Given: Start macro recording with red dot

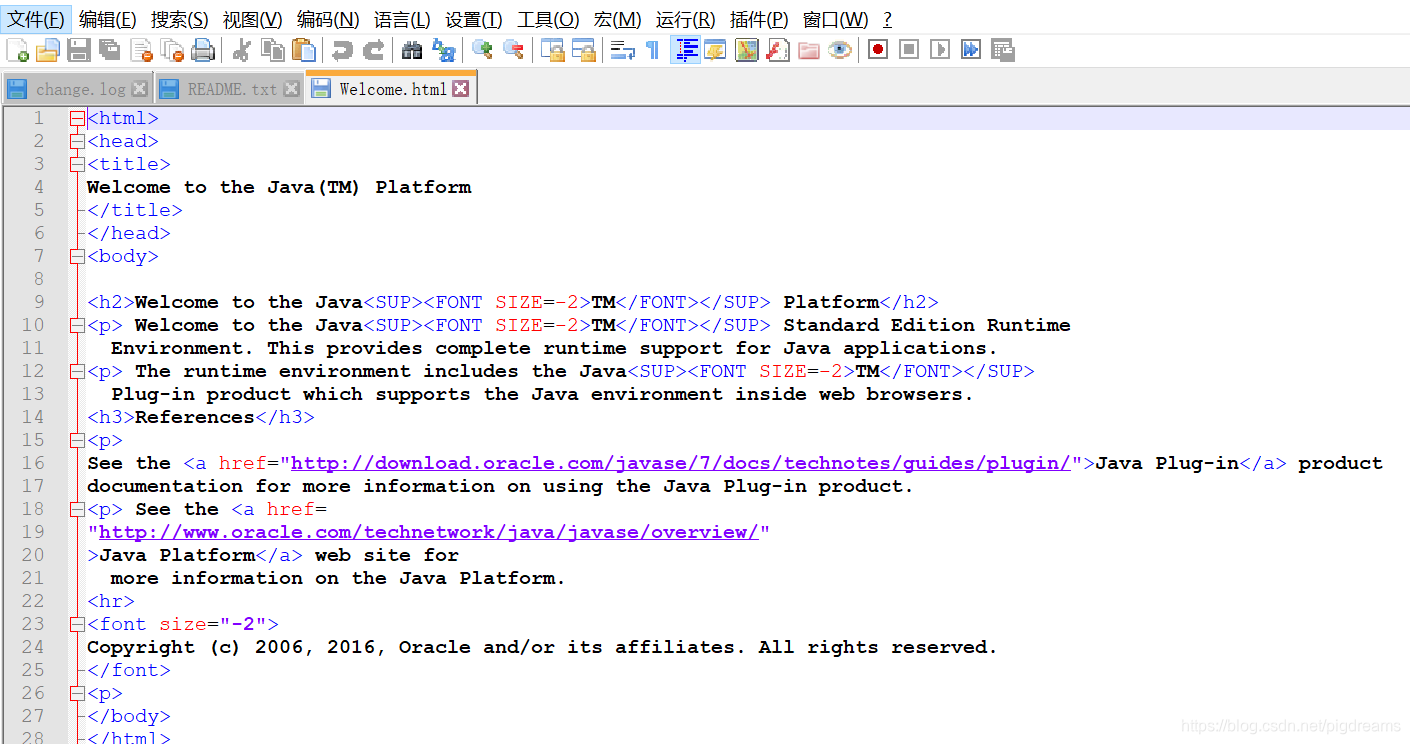Looking at the screenshot, I should pyautogui.click(x=878, y=49).
